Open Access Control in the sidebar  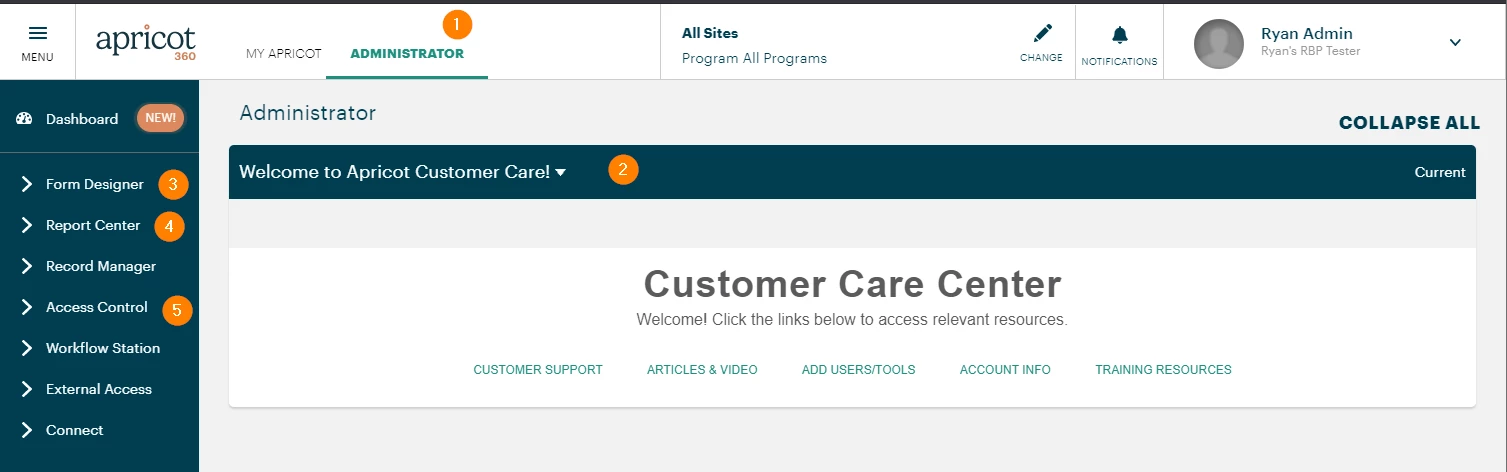click(x=97, y=307)
